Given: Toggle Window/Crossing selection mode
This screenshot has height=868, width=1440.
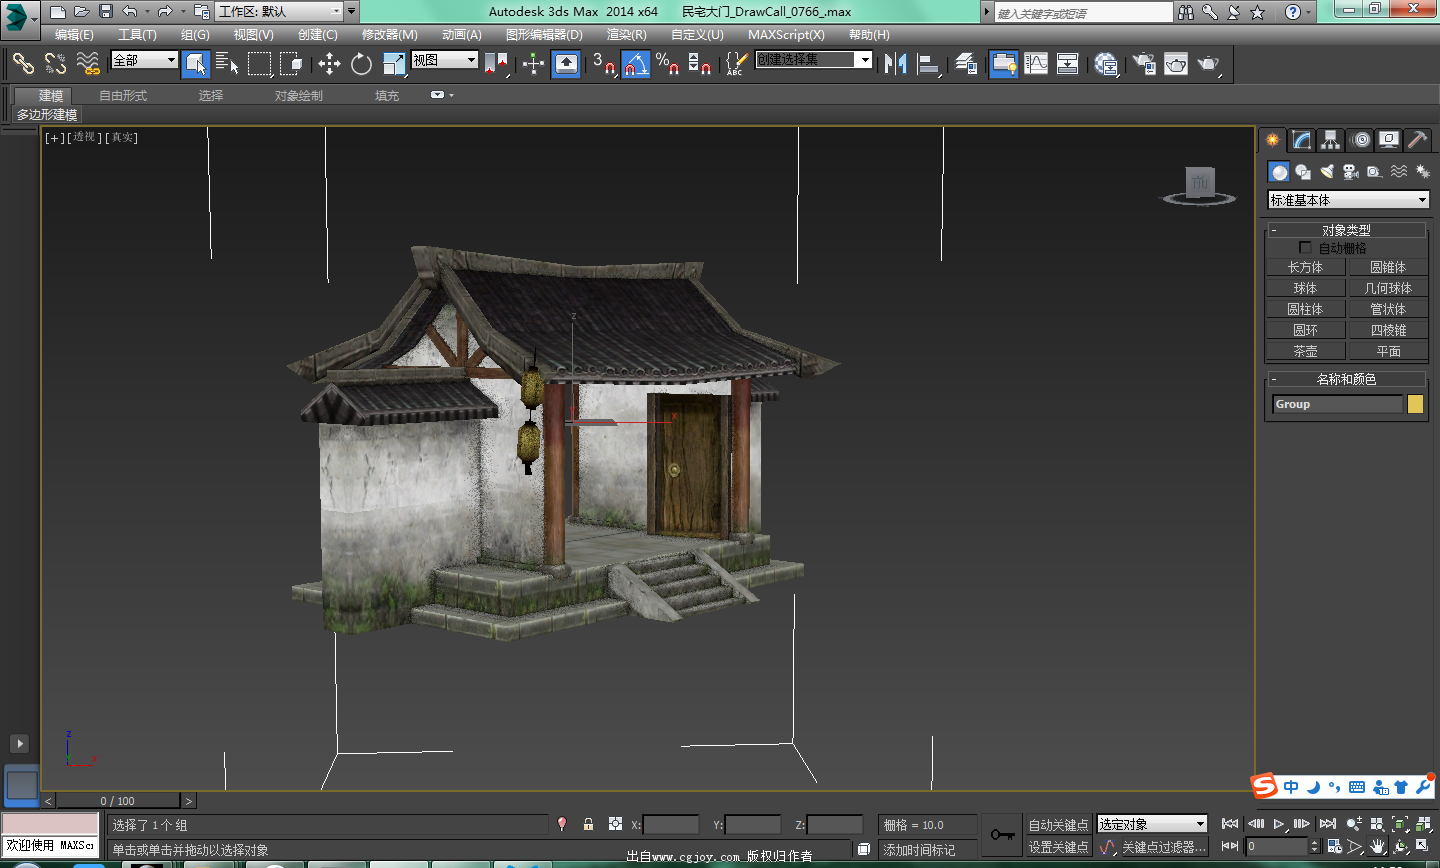Looking at the screenshot, I should click(x=291, y=64).
